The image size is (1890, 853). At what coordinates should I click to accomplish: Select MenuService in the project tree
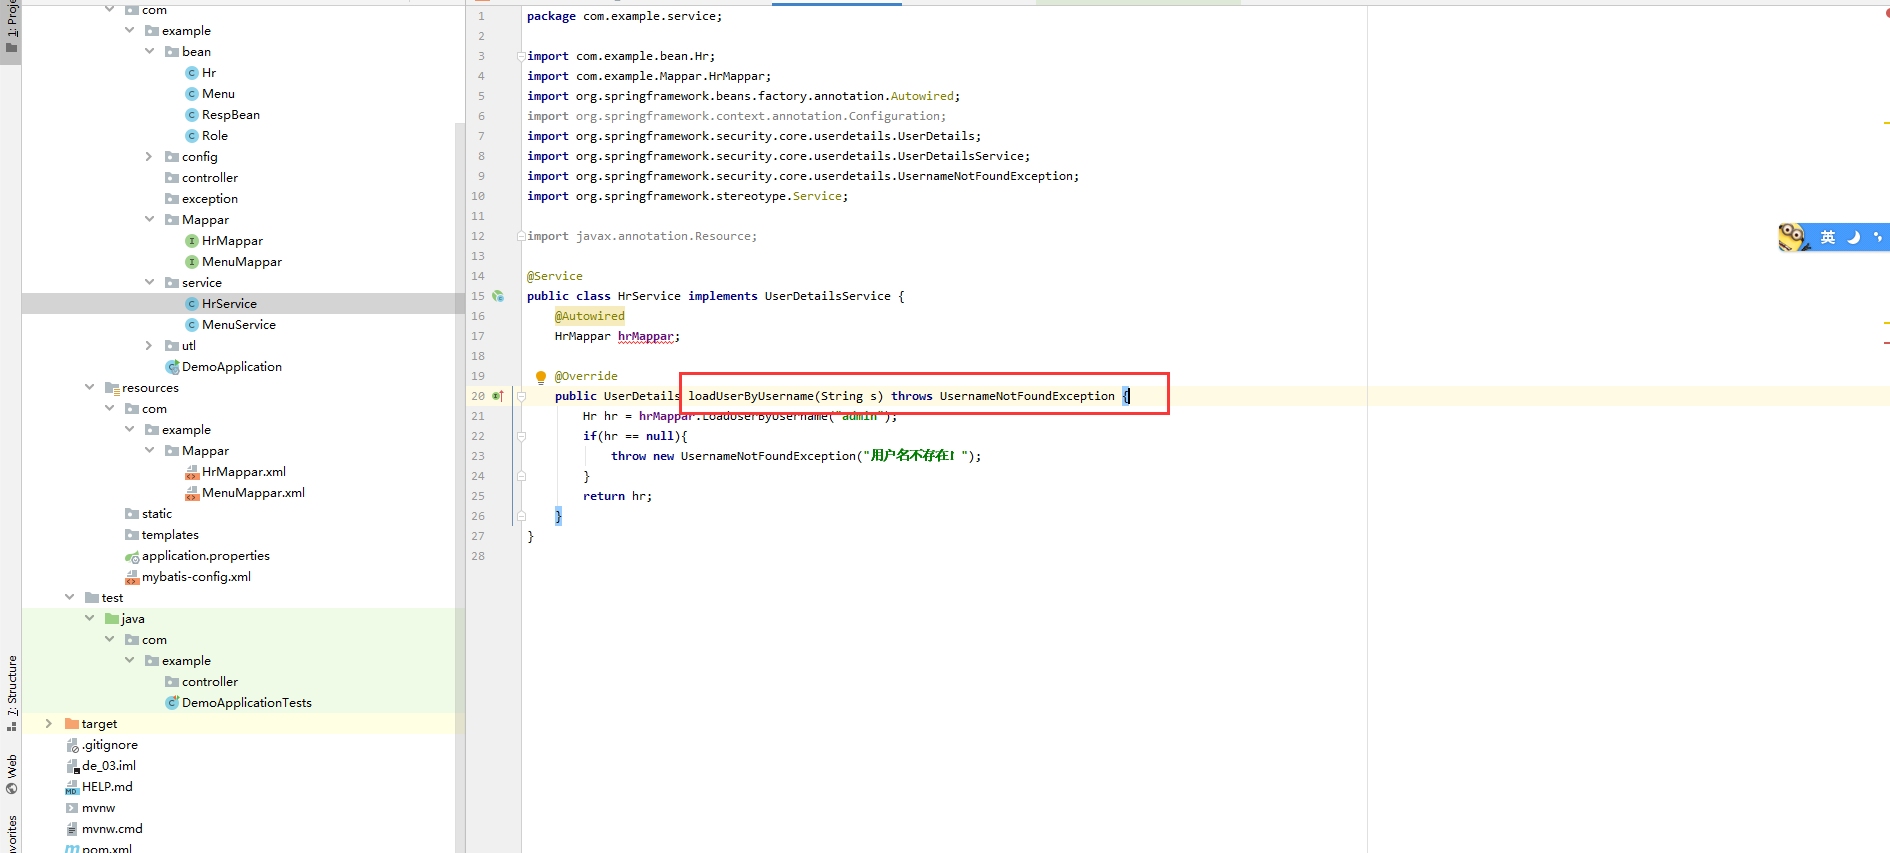tap(238, 325)
